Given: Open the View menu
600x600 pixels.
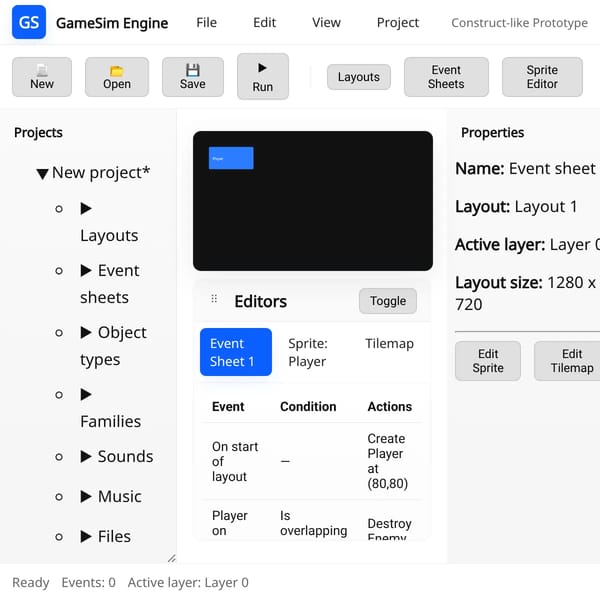Looking at the screenshot, I should pyautogui.click(x=326, y=23).
